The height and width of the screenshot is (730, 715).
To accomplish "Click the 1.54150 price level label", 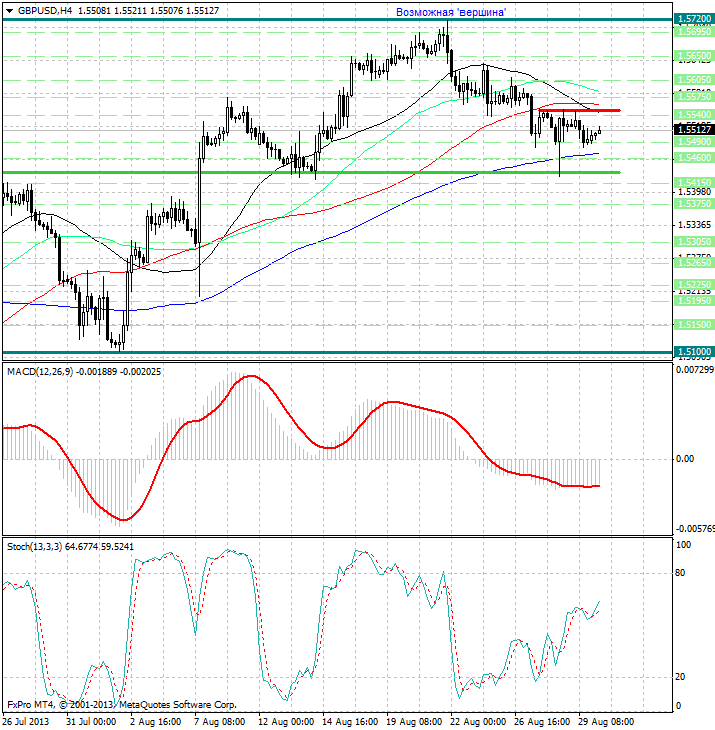I will (x=694, y=182).
